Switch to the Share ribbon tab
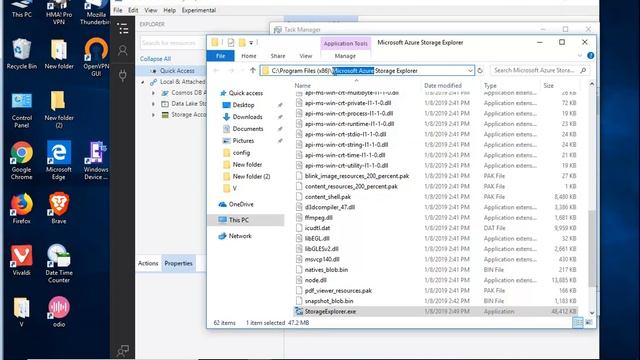The width and height of the screenshot is (640, 360). [278, 56]
